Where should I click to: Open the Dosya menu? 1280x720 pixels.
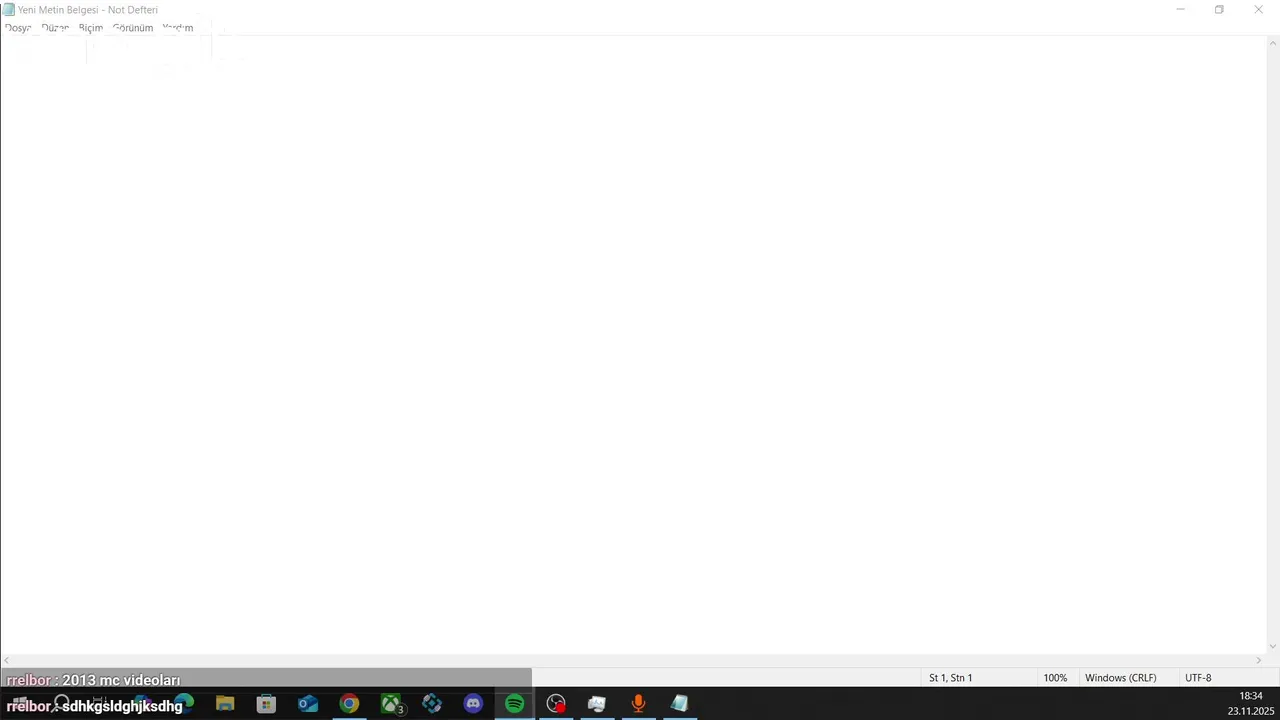coord(18,28)
